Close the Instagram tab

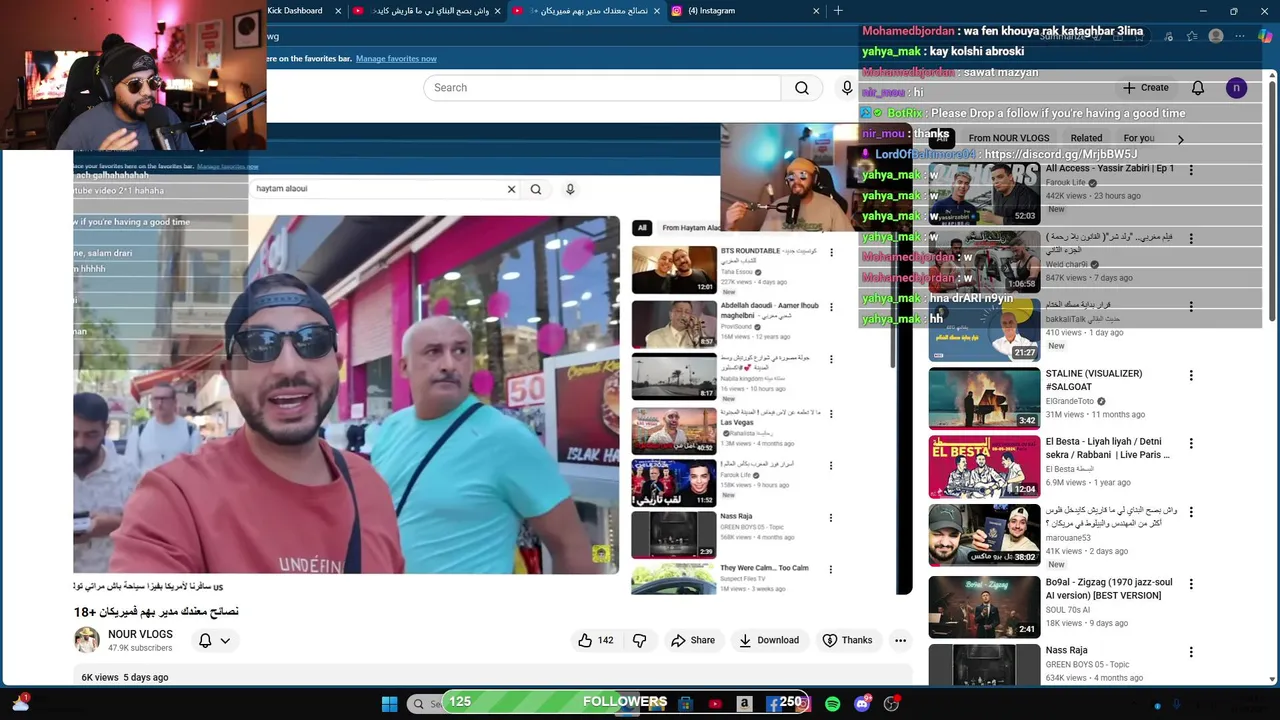[x=816, y=11]
